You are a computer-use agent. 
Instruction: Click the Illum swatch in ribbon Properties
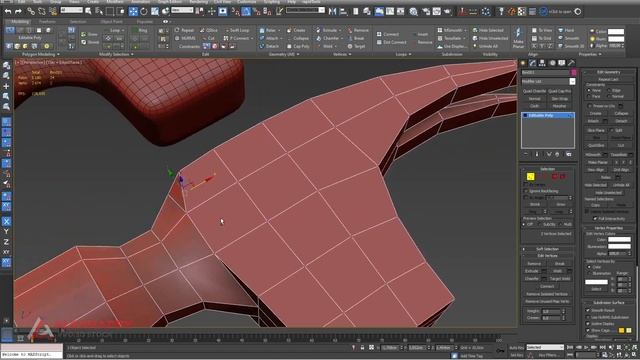pos(616,39)
